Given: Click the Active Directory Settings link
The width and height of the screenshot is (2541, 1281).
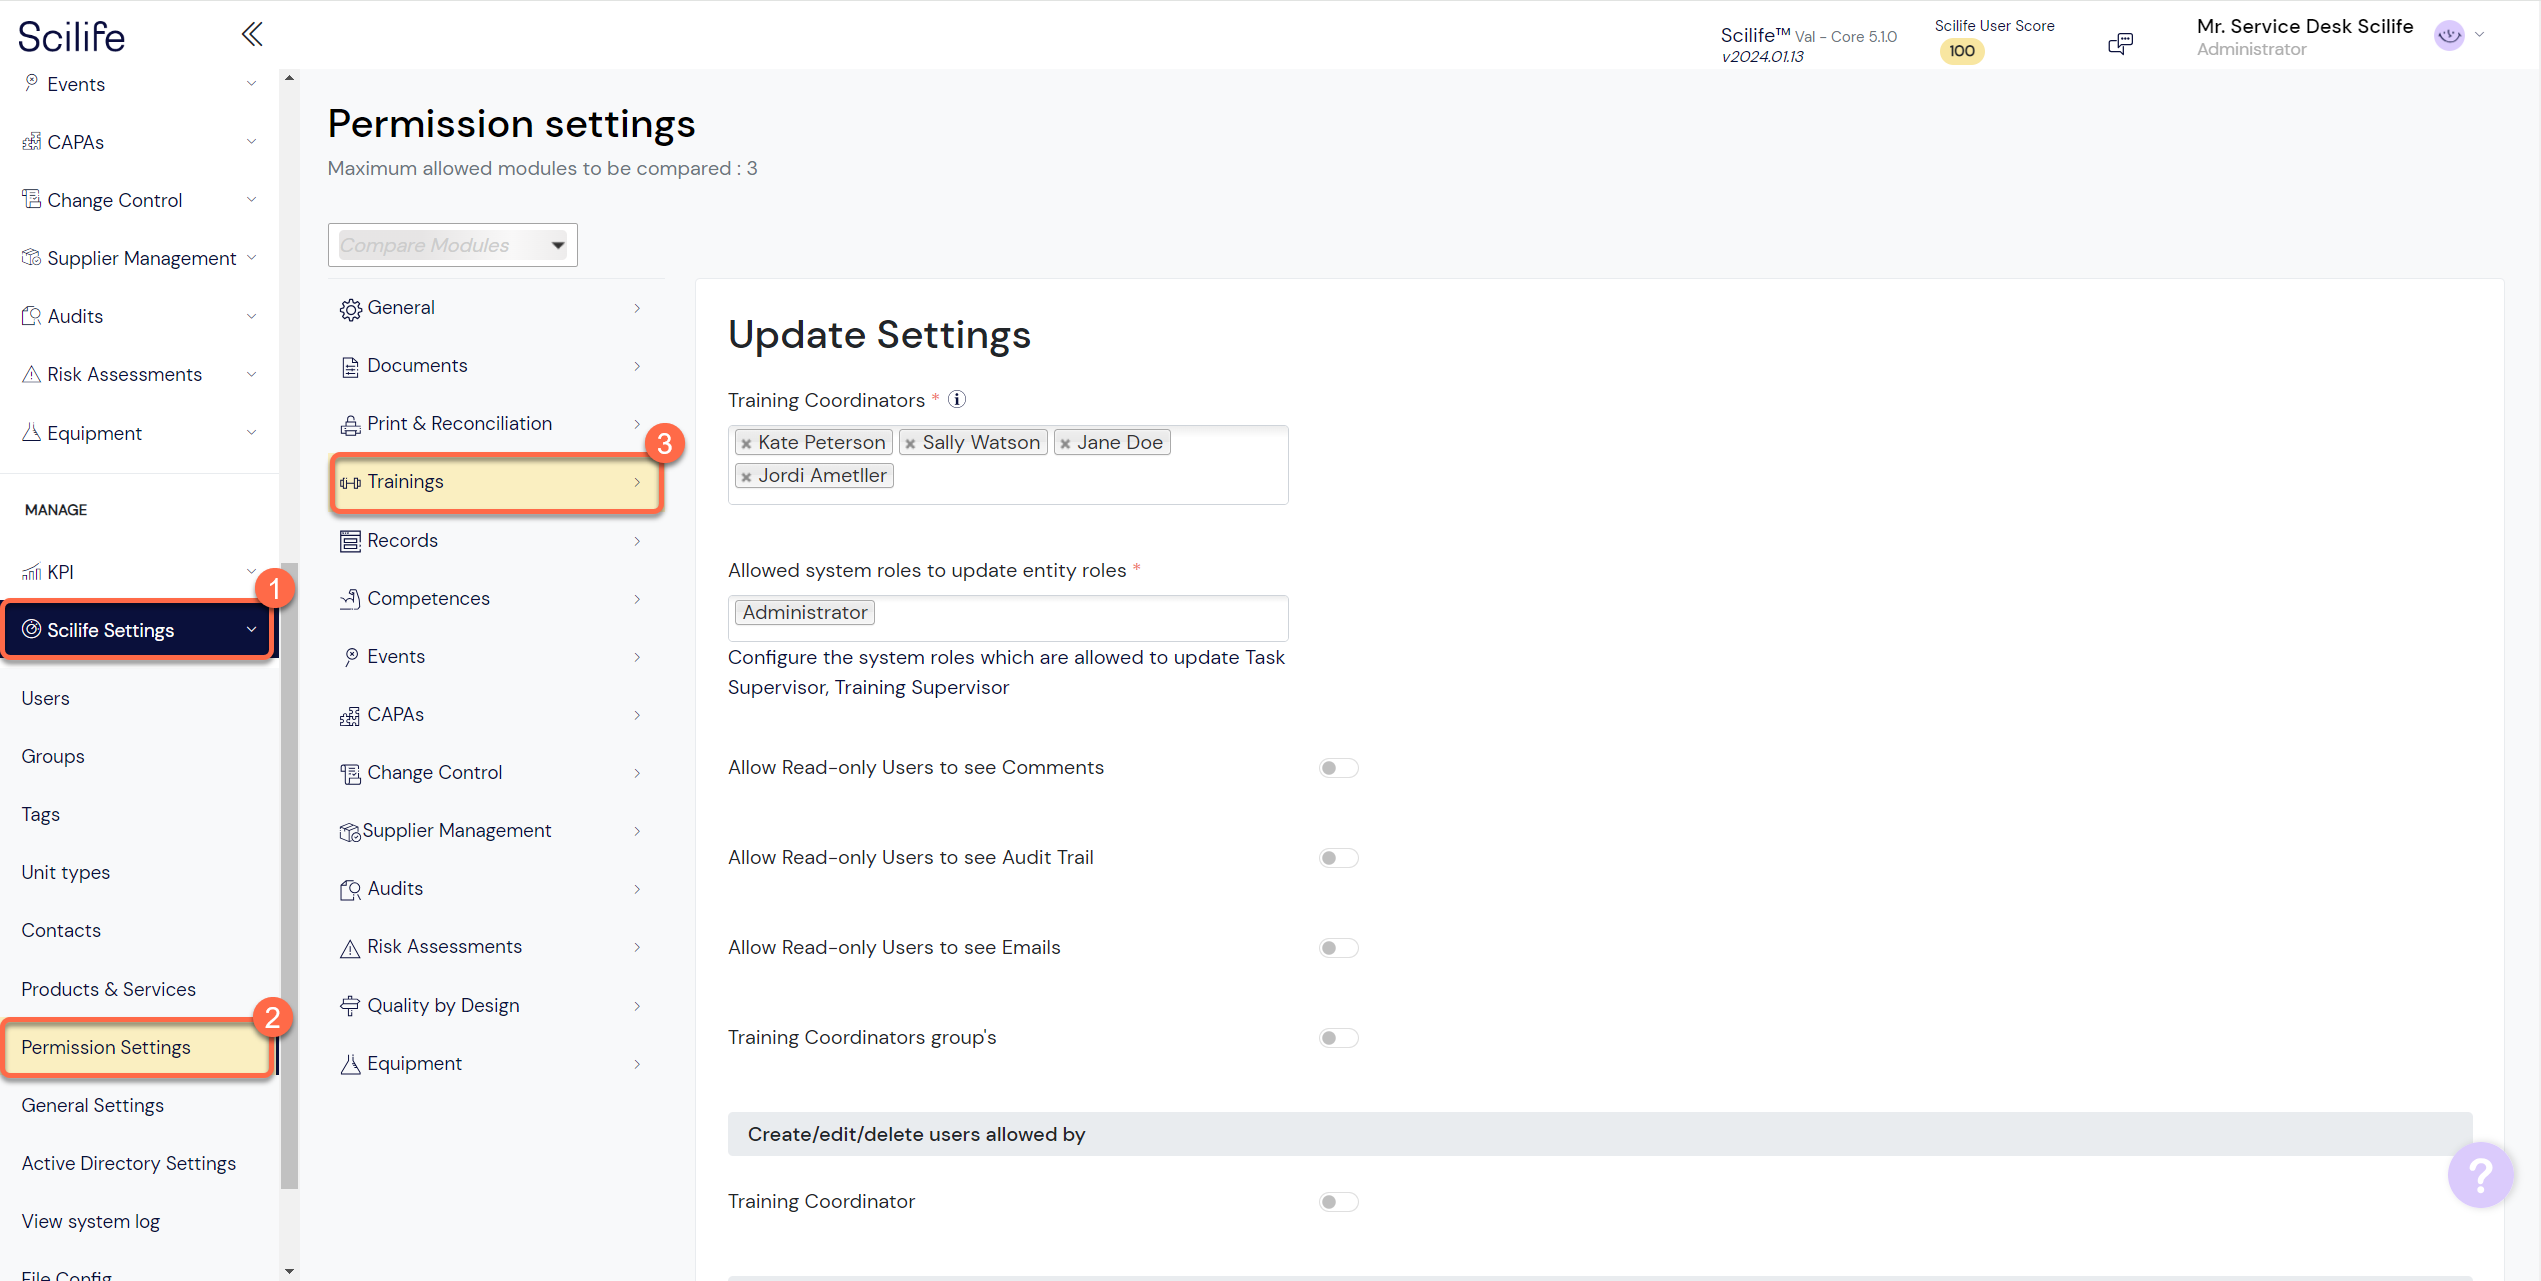Looking at the screenshot, I should tap(128, 1163).
